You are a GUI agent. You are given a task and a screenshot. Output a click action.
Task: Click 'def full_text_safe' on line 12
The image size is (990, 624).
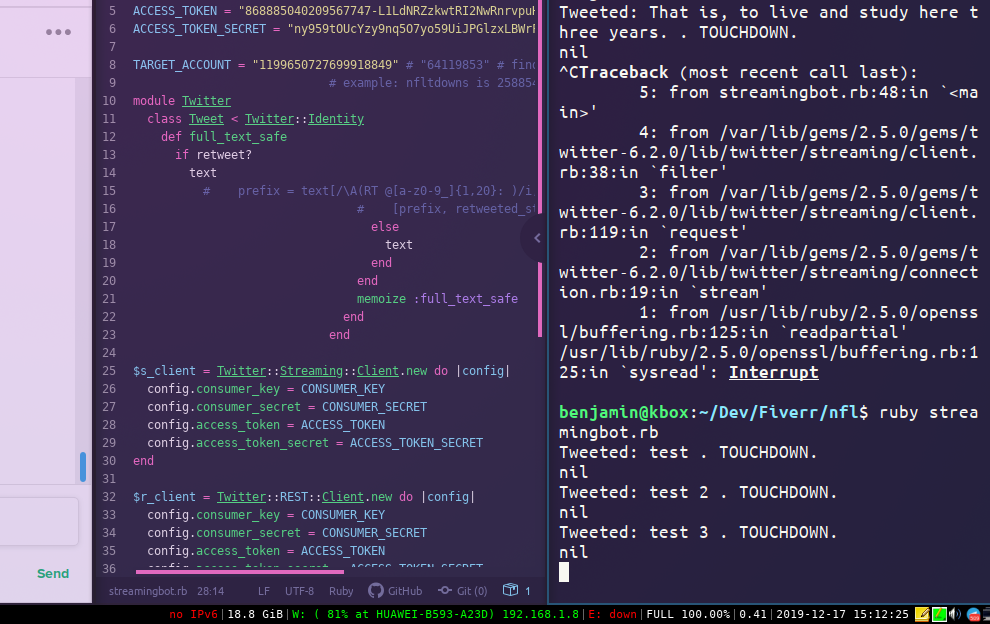[224, 136]
